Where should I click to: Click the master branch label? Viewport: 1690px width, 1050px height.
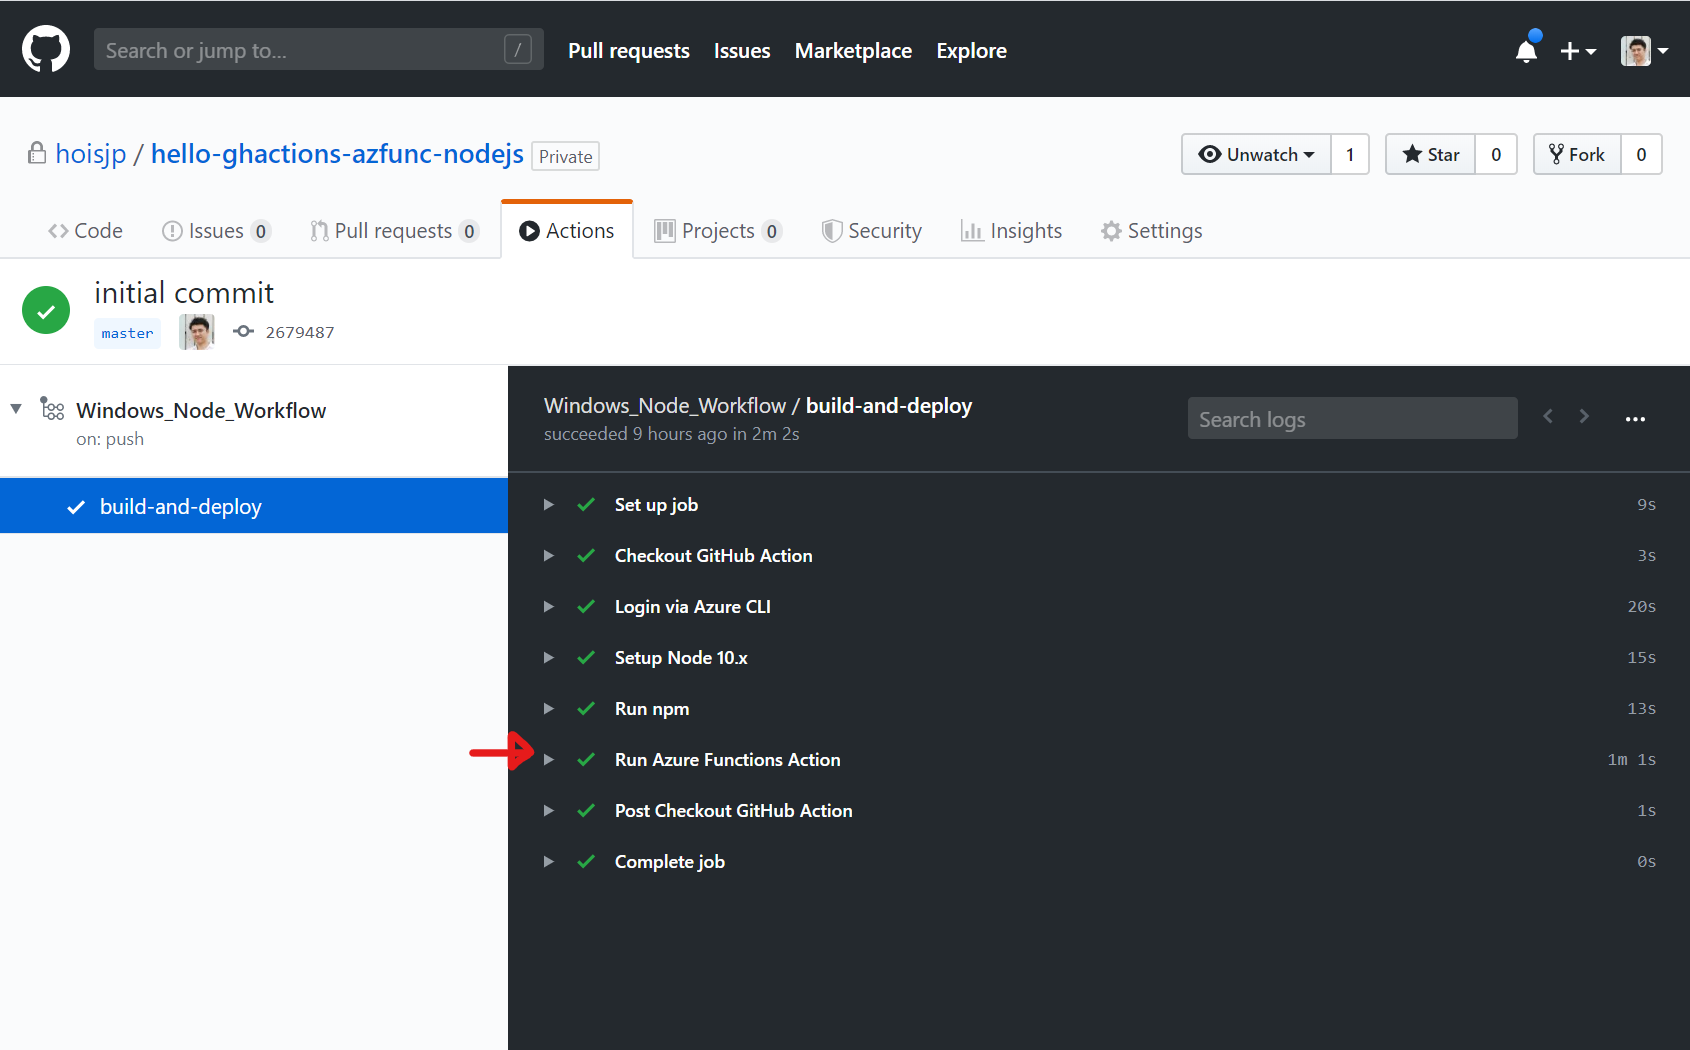(x=127, y=333)
